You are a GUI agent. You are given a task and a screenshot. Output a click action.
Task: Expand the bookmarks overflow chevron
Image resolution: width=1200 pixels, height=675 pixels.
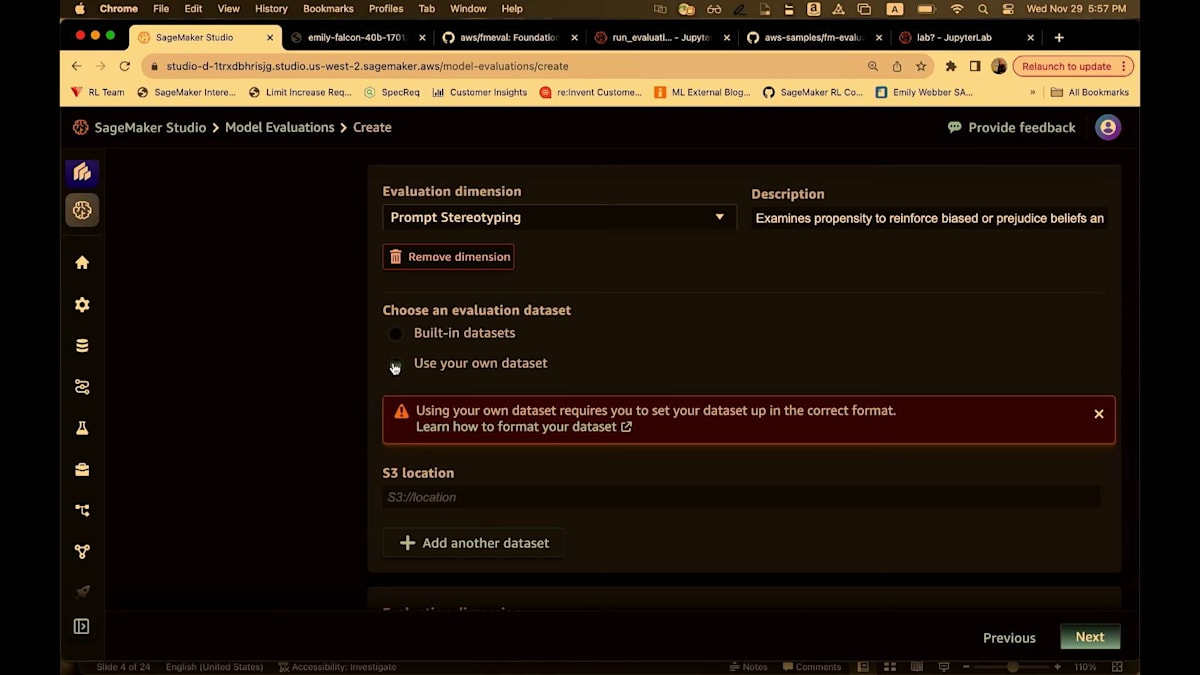1033,92
